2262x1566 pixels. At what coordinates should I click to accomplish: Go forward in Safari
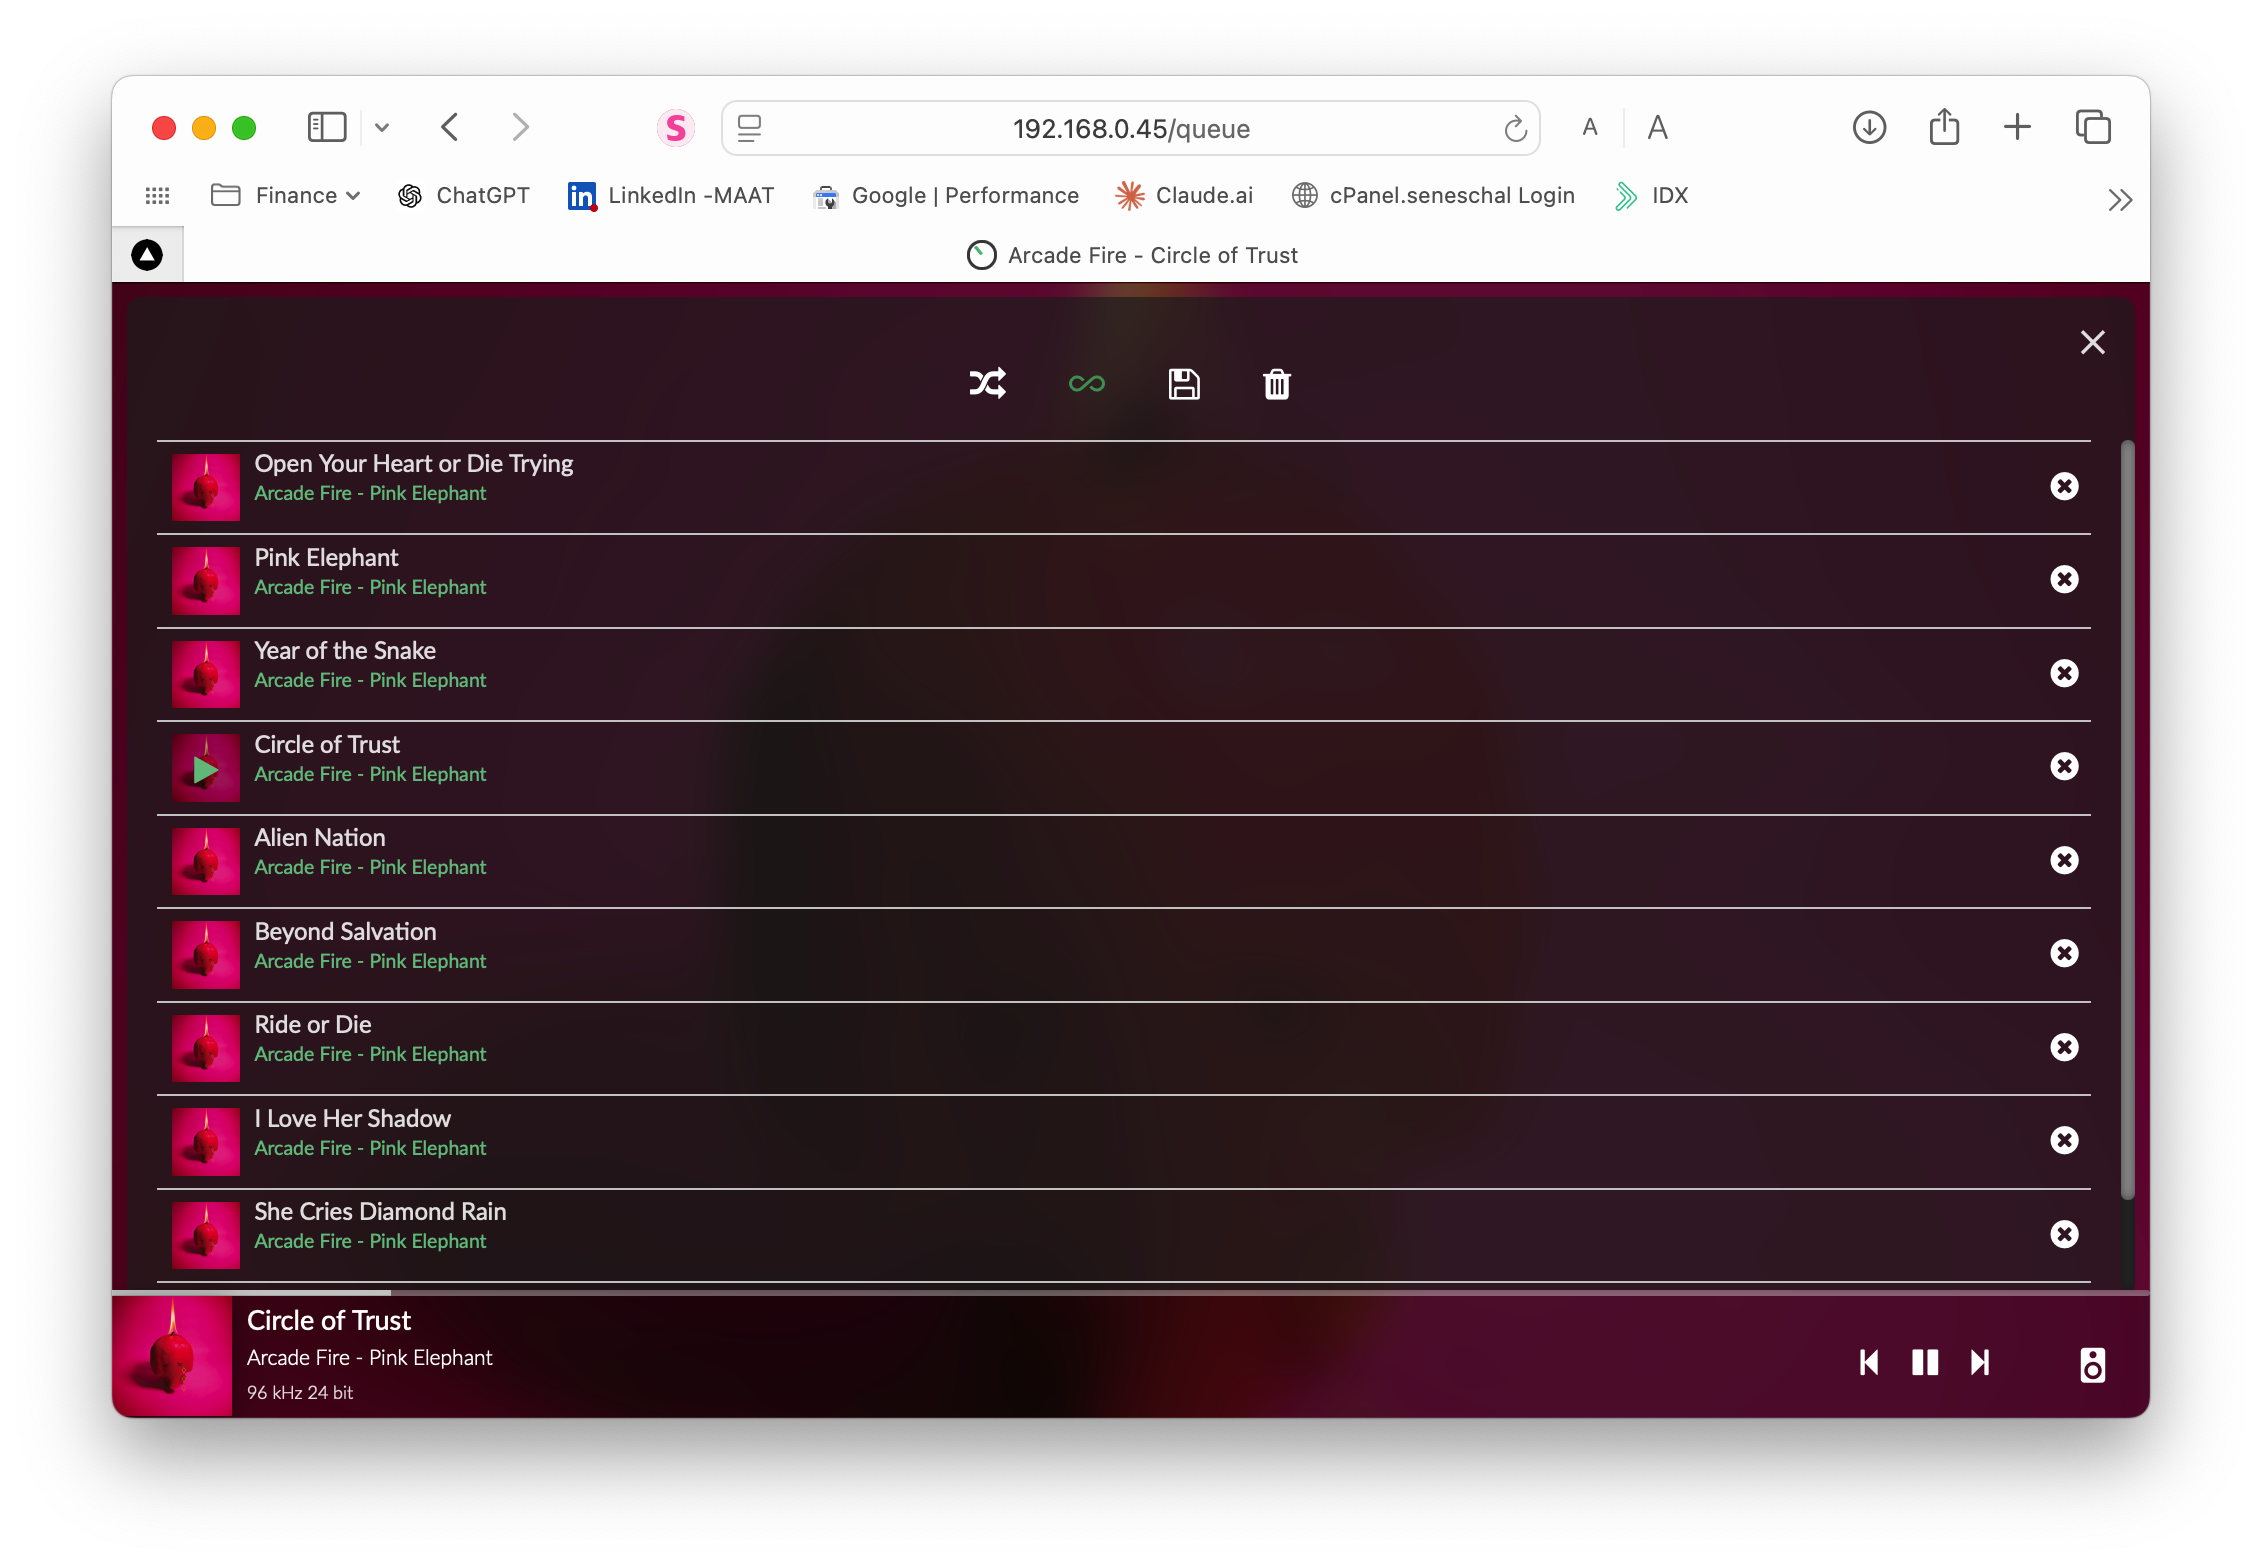coord(520,127)
